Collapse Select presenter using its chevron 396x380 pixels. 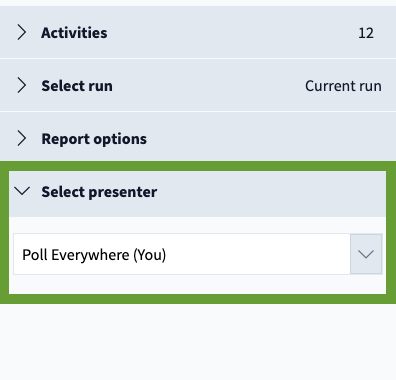pyautogui.click(x=22, y=191)
